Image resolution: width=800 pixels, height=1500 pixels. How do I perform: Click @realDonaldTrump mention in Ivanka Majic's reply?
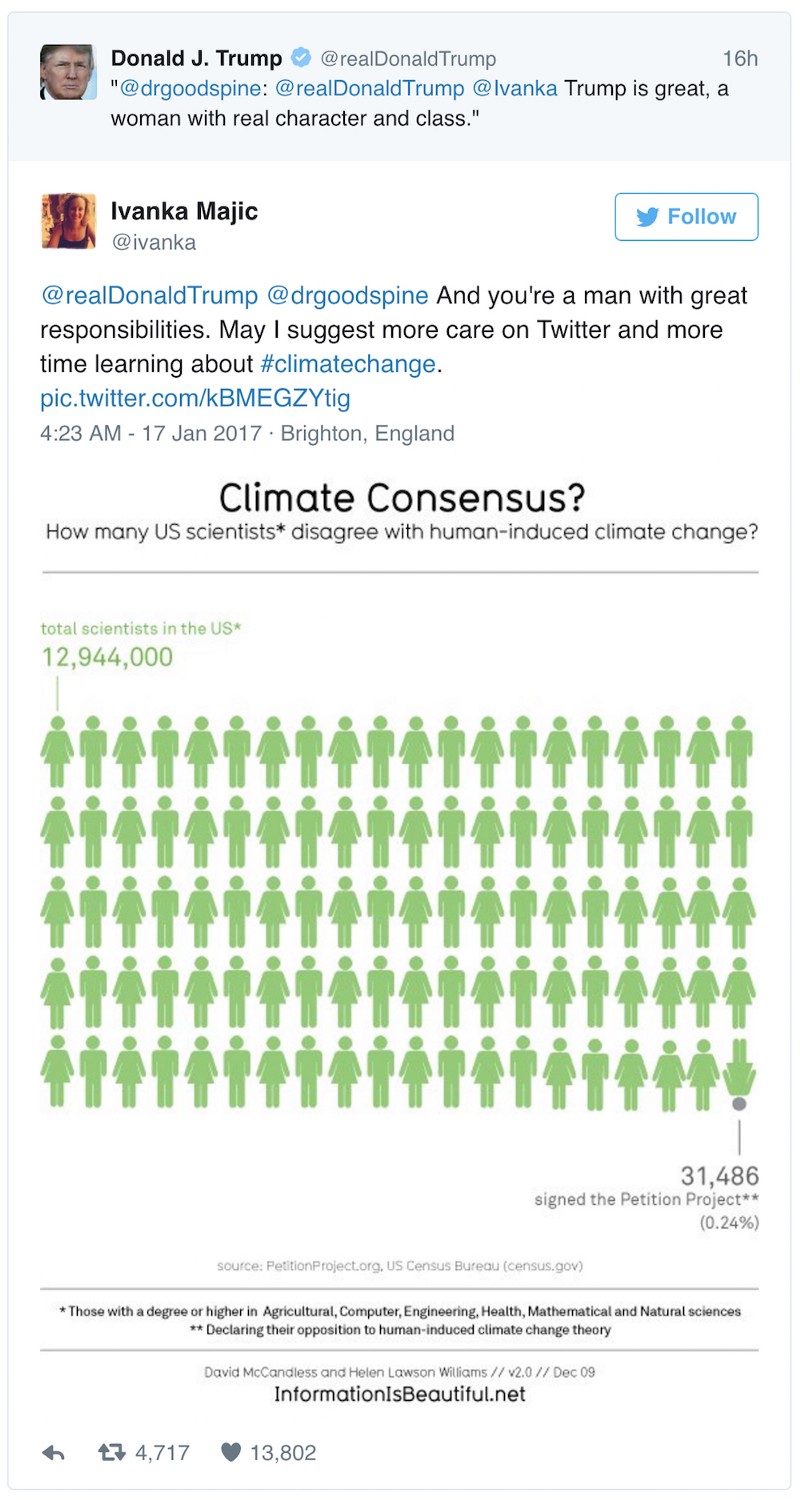149,296
